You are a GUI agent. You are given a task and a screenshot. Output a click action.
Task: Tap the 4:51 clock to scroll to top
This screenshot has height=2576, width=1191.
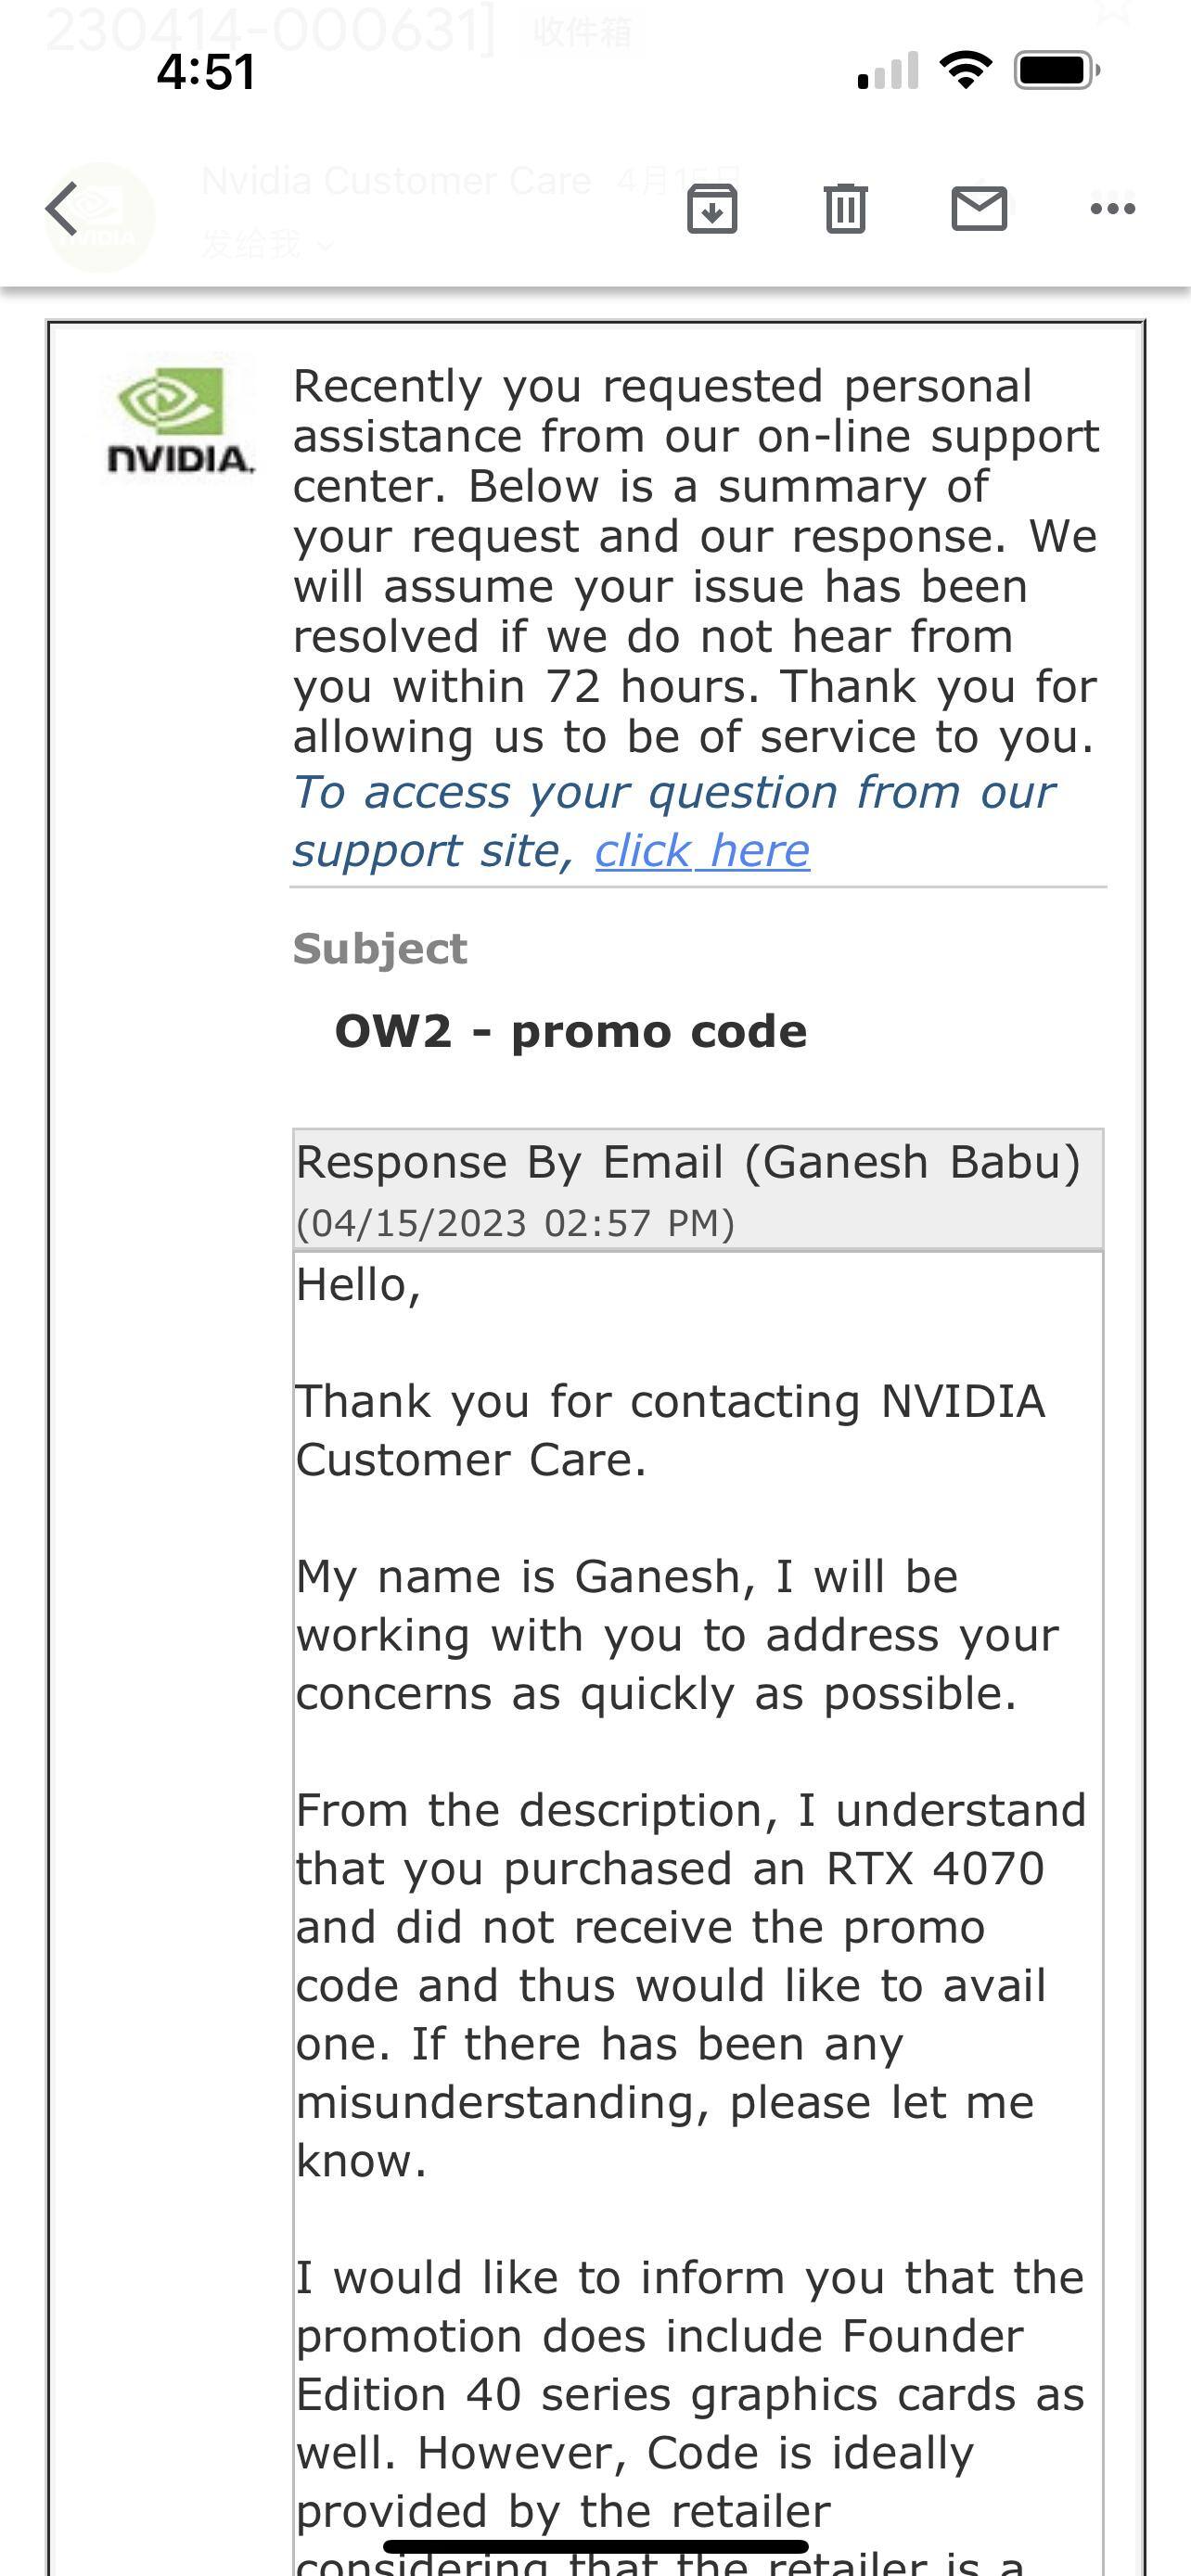[x=208, y=70]
